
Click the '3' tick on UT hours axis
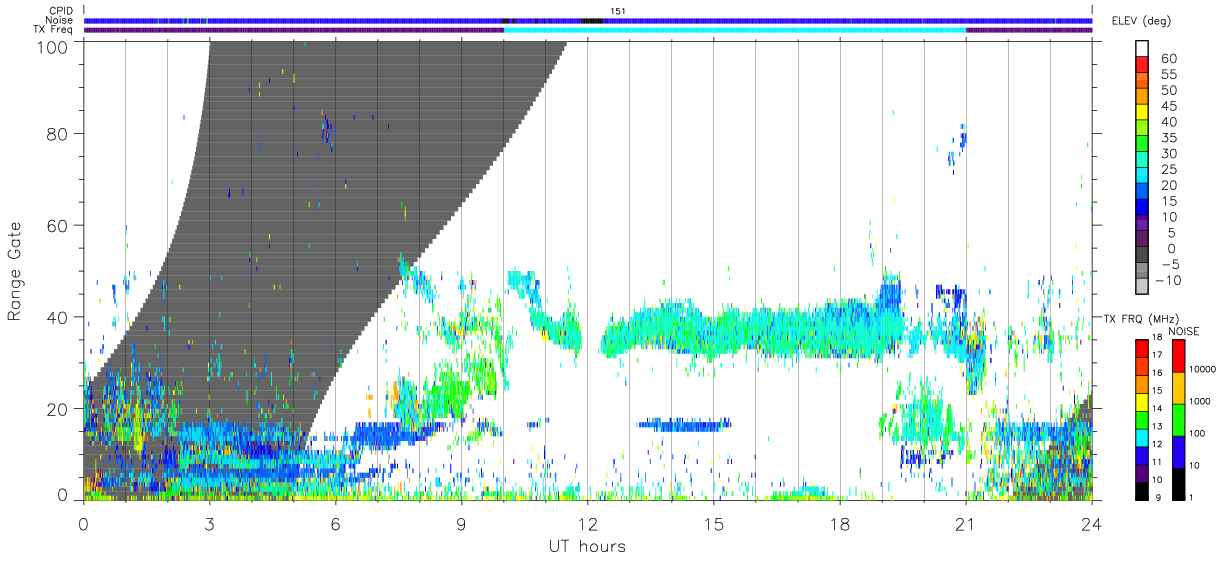click(x=209, y=524)
